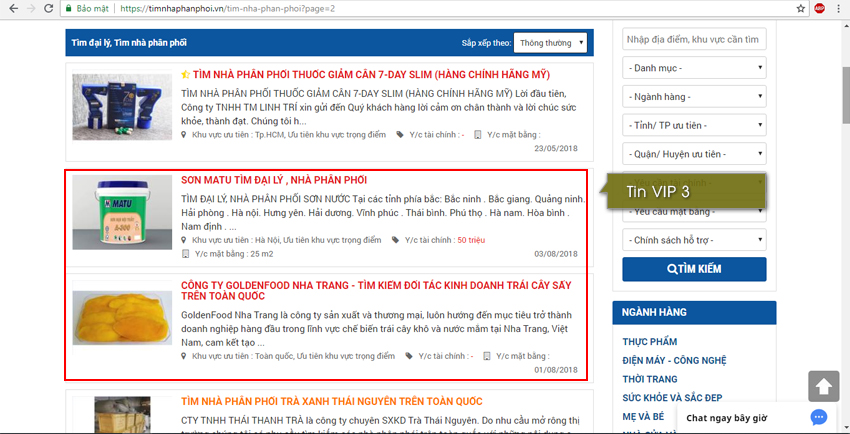850x434 pixels.
Task: Click Tìm đại lý, Tìm nhà phân phối heading
Action: [129, 43]
